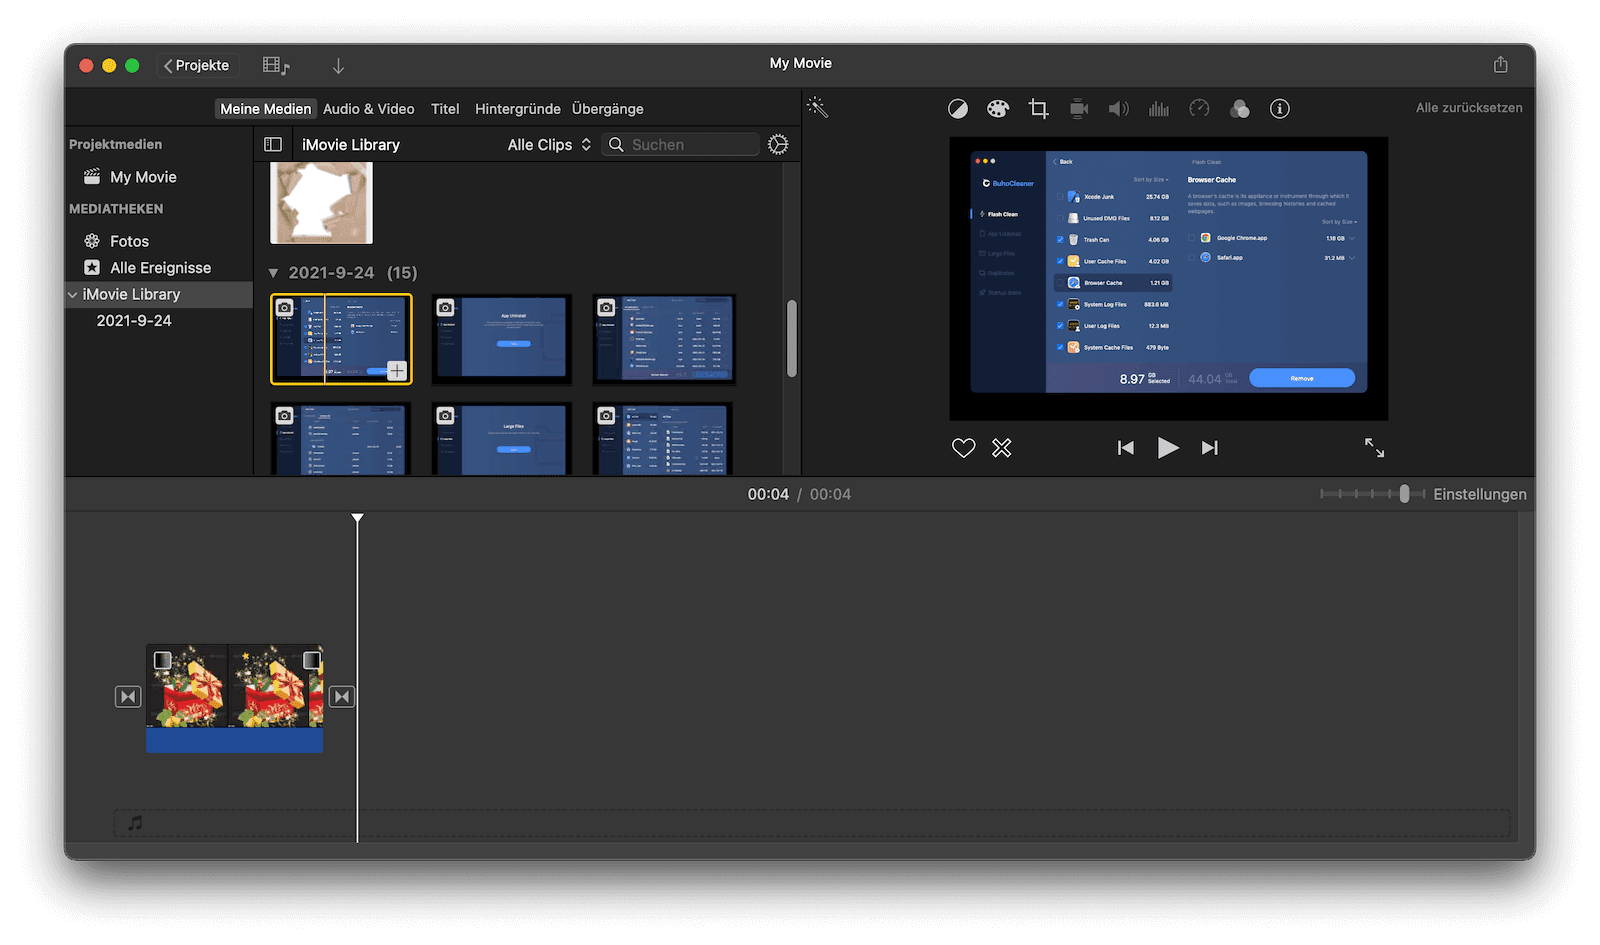Open the noise reduction and equalizer controls
This screenshot has width=1600, height=945.
1158,108
